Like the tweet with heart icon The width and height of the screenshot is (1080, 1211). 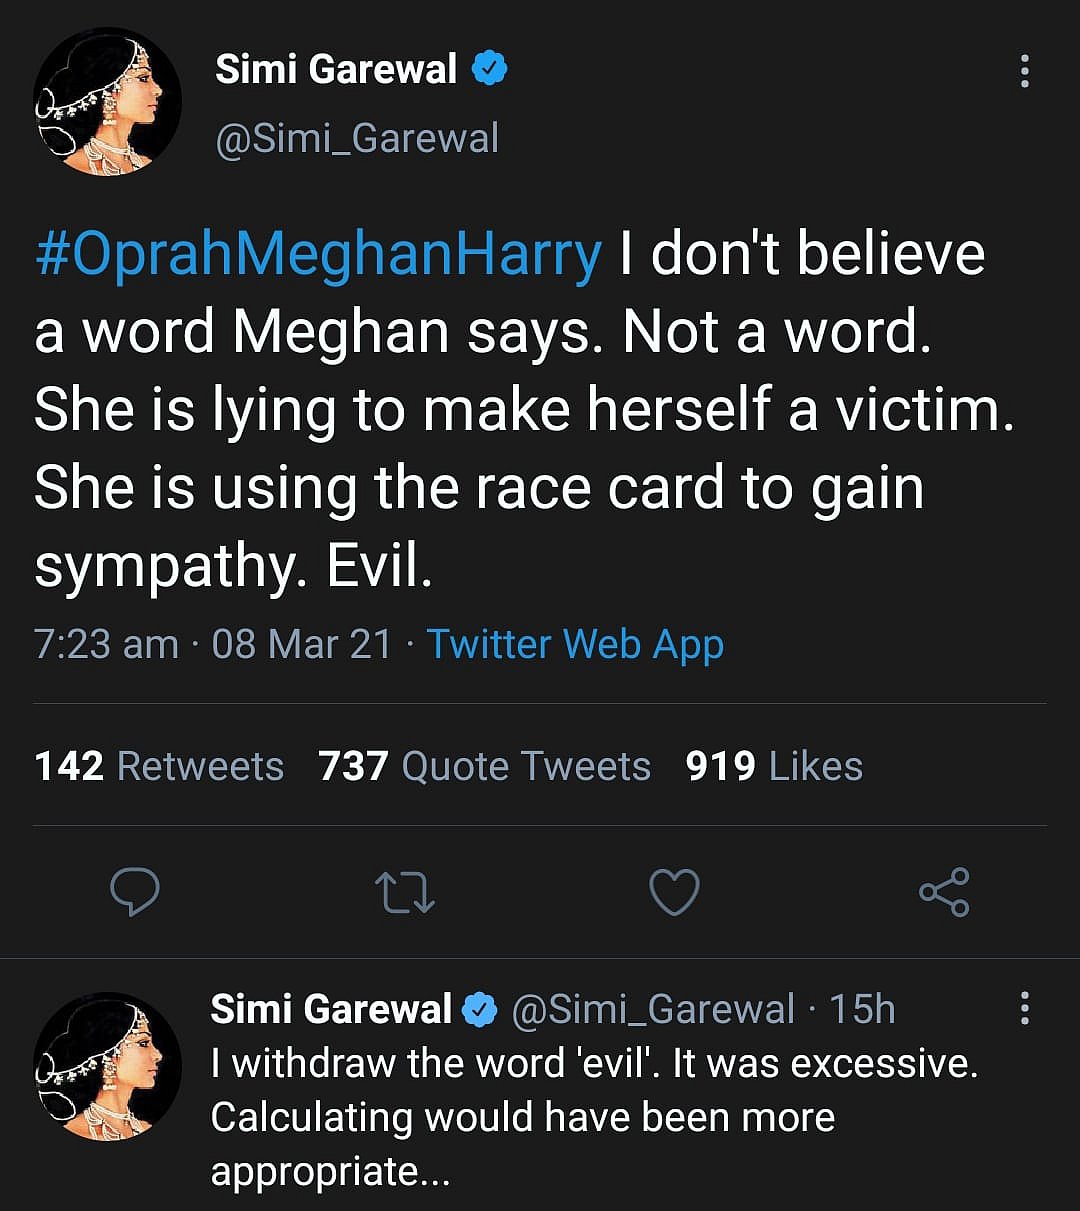pyautogui.click(x=674, y=892)
